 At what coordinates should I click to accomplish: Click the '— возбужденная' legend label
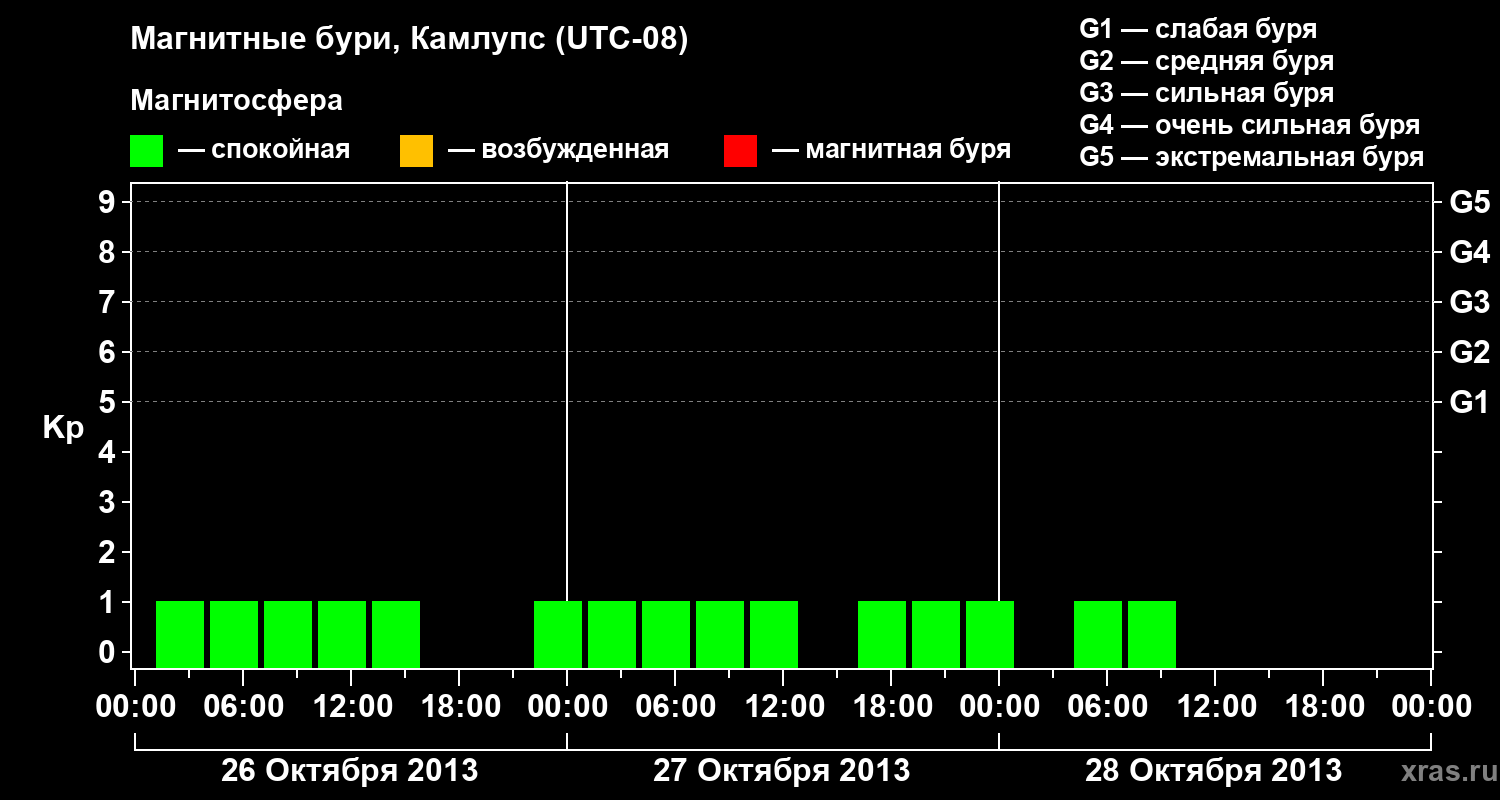[x=558, y=150]
